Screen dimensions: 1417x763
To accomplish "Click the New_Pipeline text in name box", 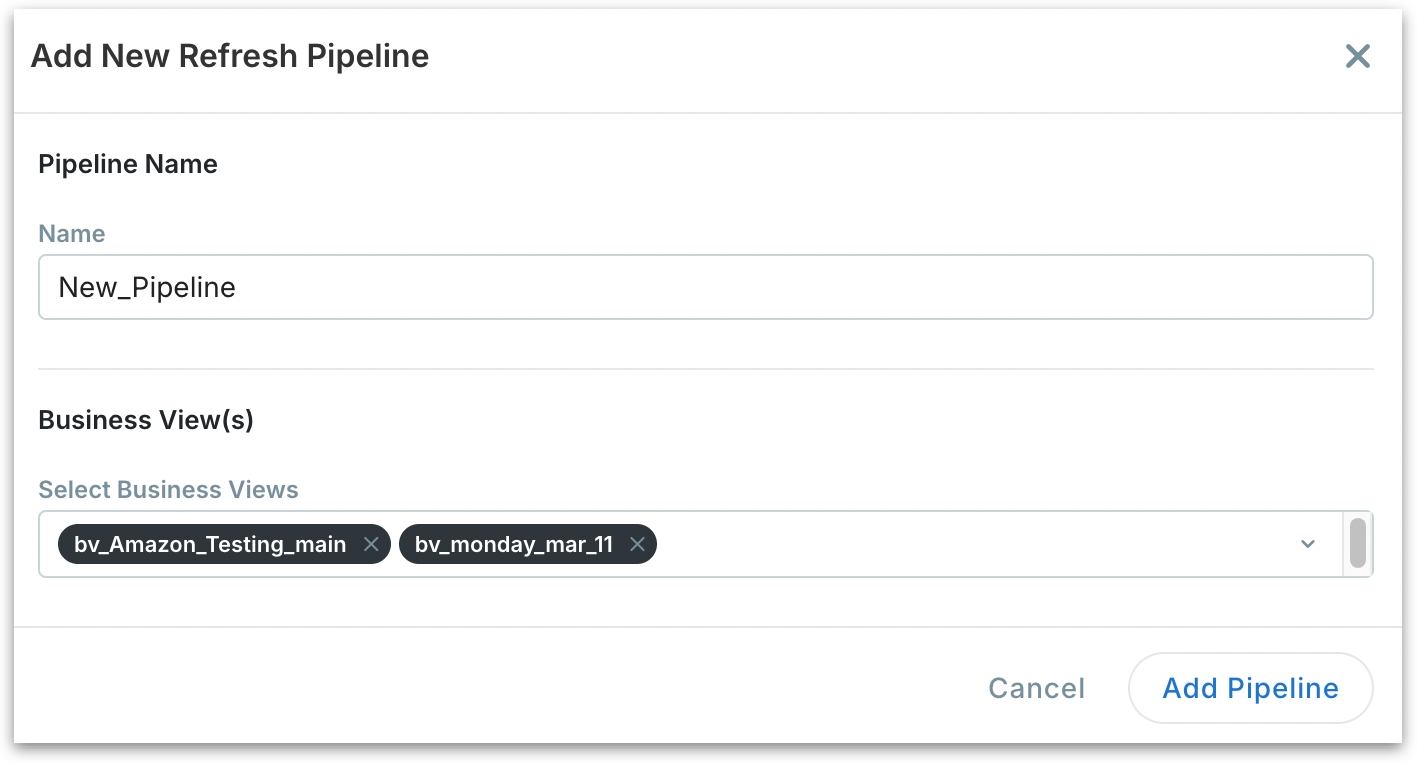I will click(x=147, y=288).
